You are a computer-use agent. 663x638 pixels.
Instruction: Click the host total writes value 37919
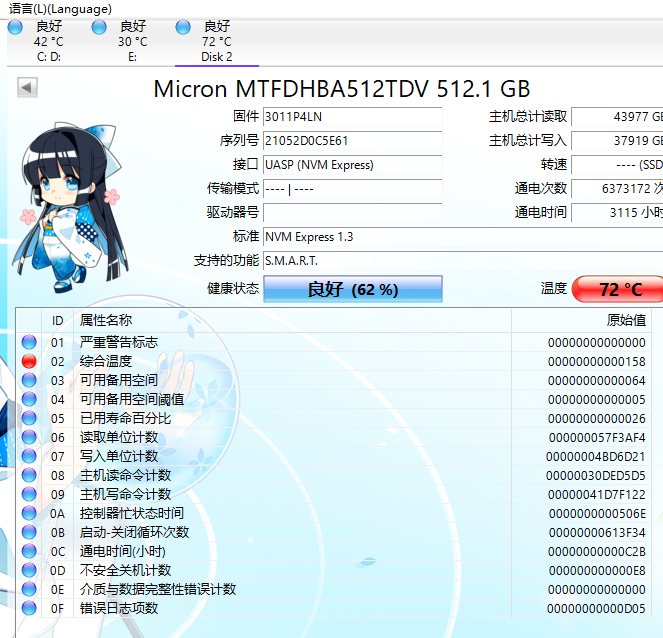[x=617, y=140]
